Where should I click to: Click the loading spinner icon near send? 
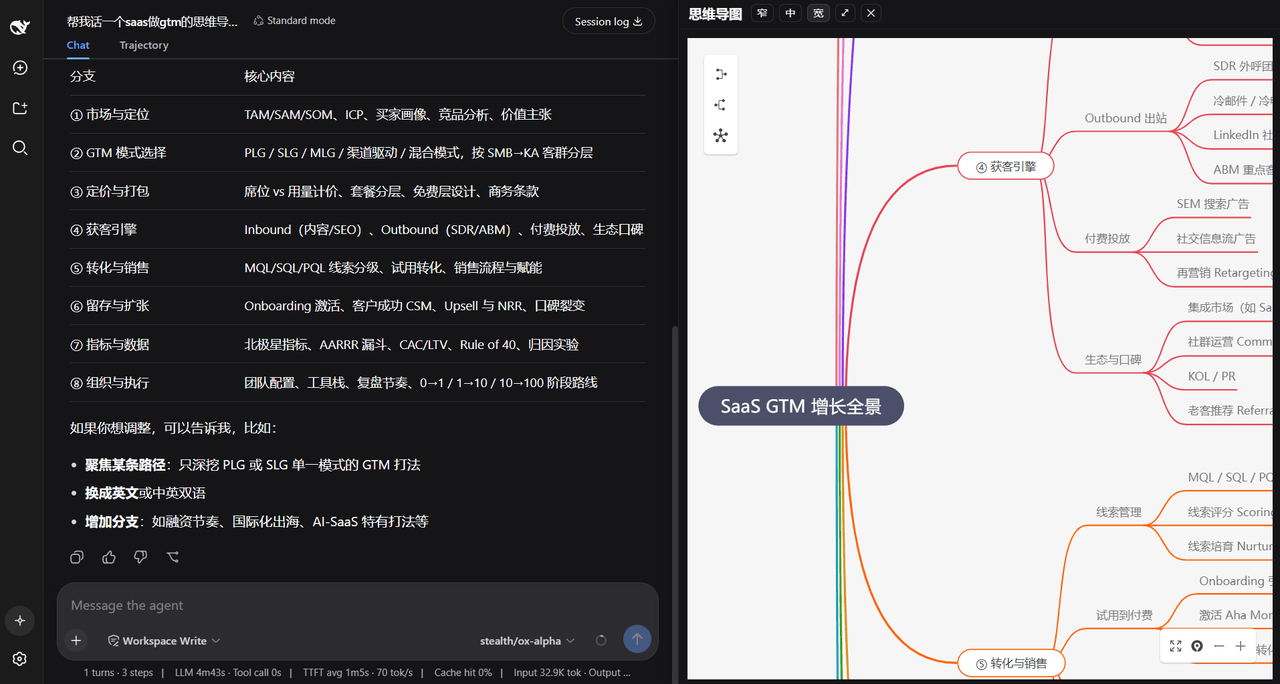pyautogui.click(x=601, y=640)
